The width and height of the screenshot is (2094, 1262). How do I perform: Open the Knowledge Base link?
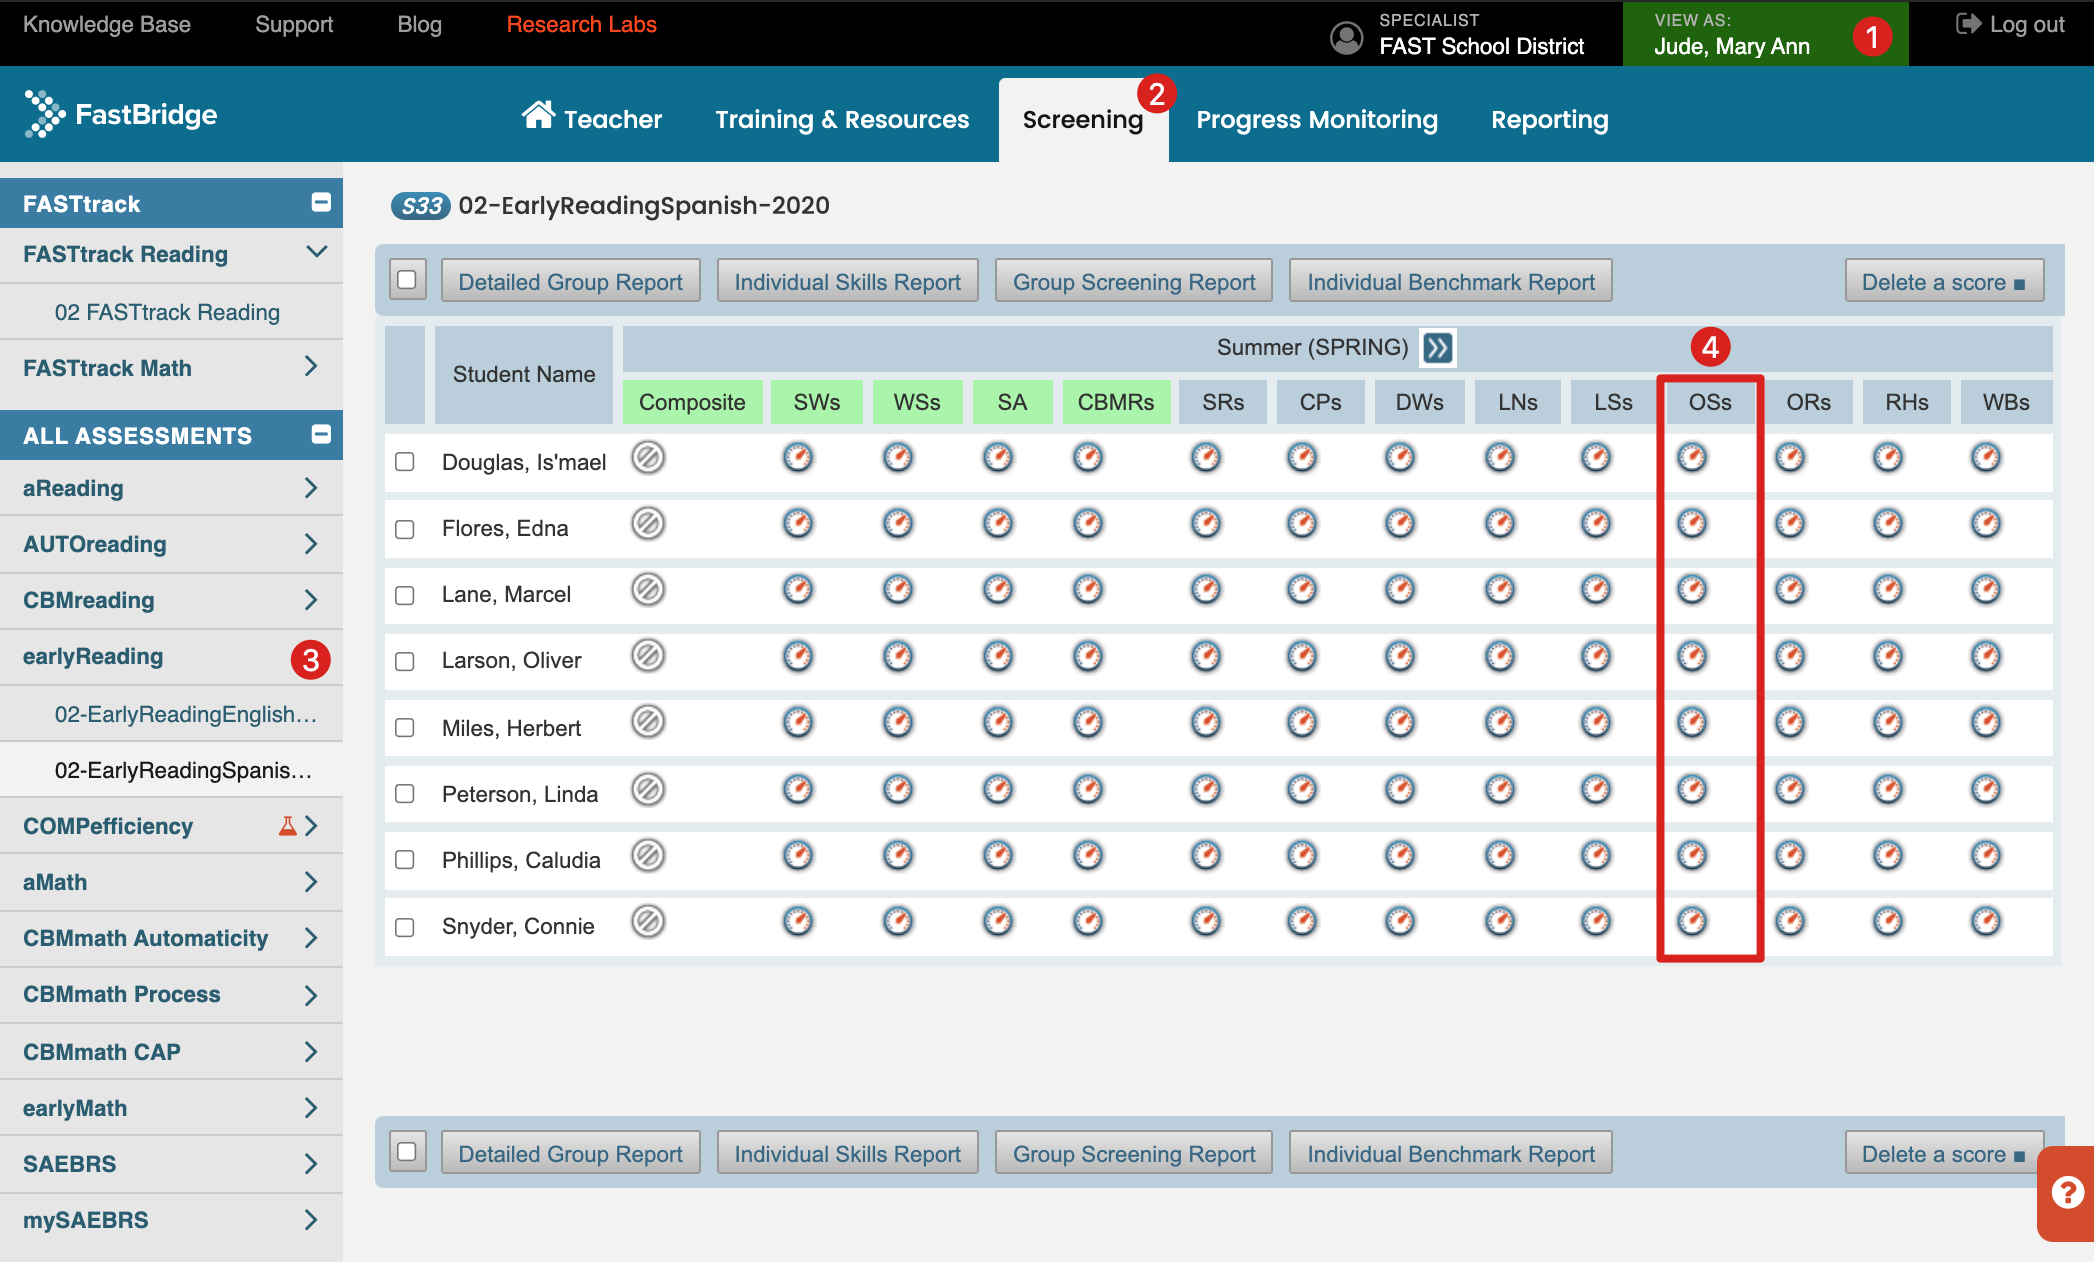(x=107, y=24)
